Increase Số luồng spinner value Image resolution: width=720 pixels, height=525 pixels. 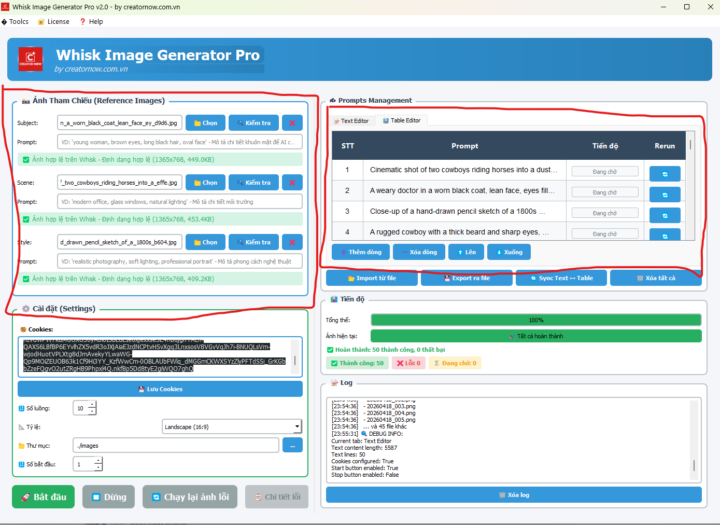tap(92, 405)
